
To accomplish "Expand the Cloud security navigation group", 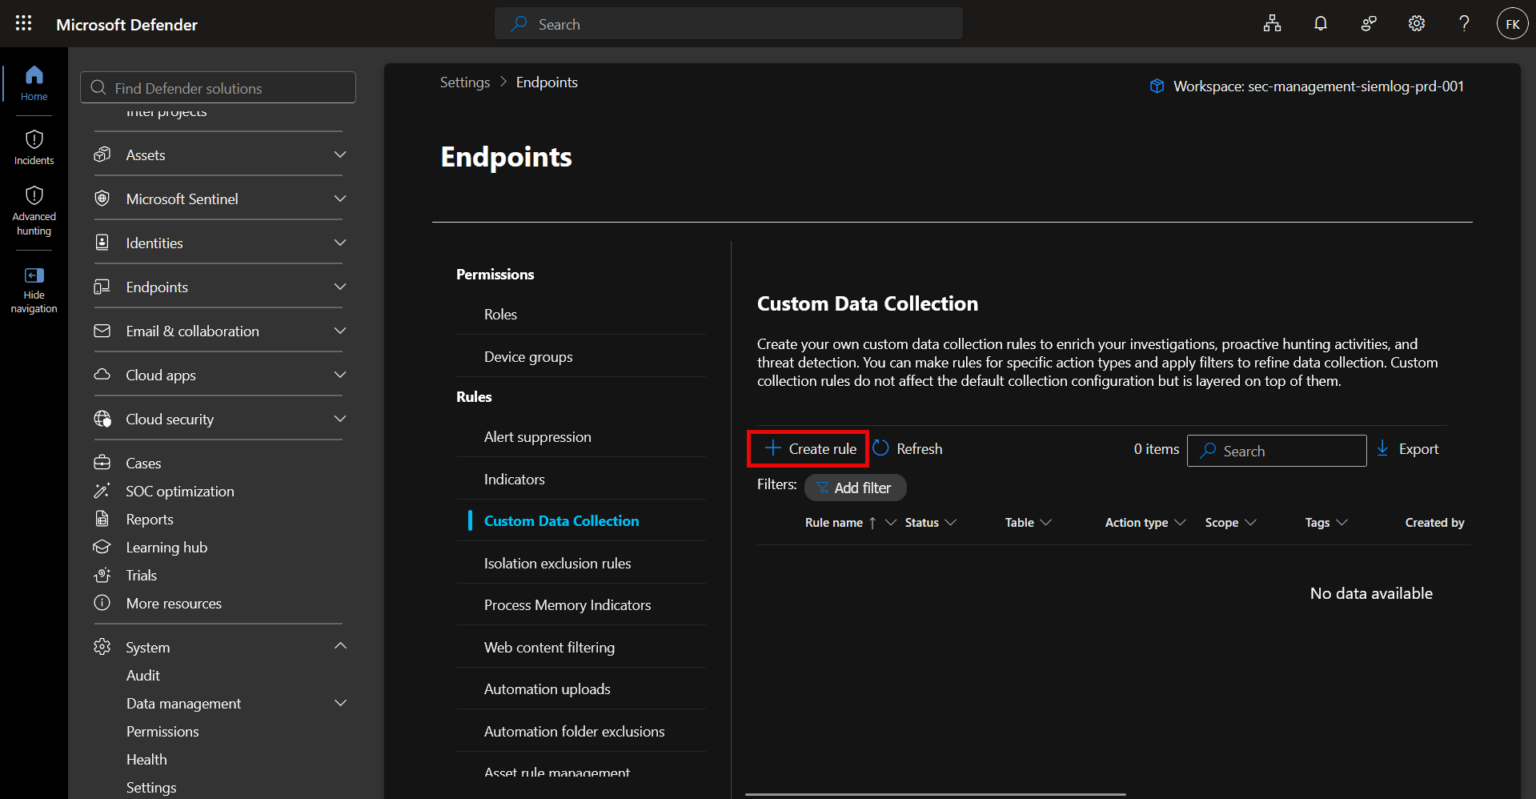I will 340,419.
